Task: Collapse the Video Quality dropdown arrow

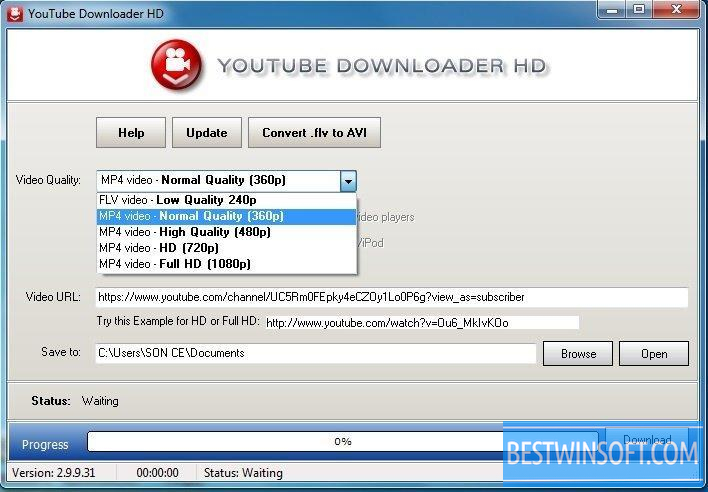Action: coord(348,181)
